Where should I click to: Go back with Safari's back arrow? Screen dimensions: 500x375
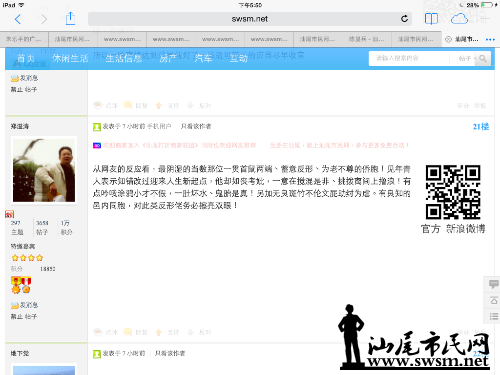[x=18, y=19]
